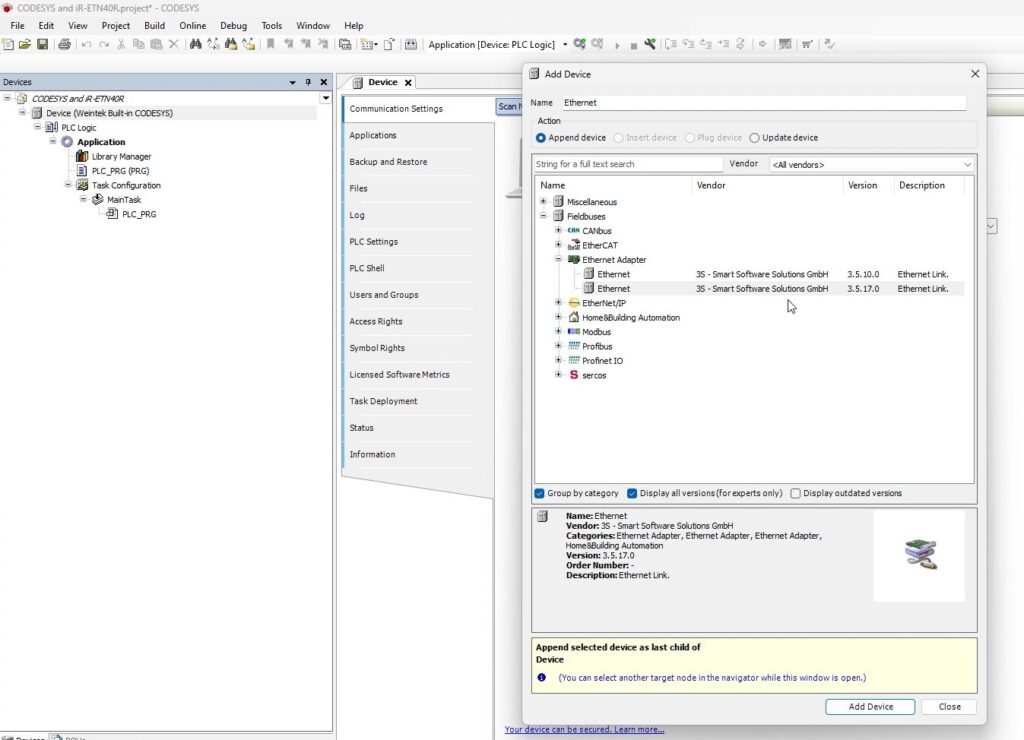Select the Plug device radio button

point(690,138)
